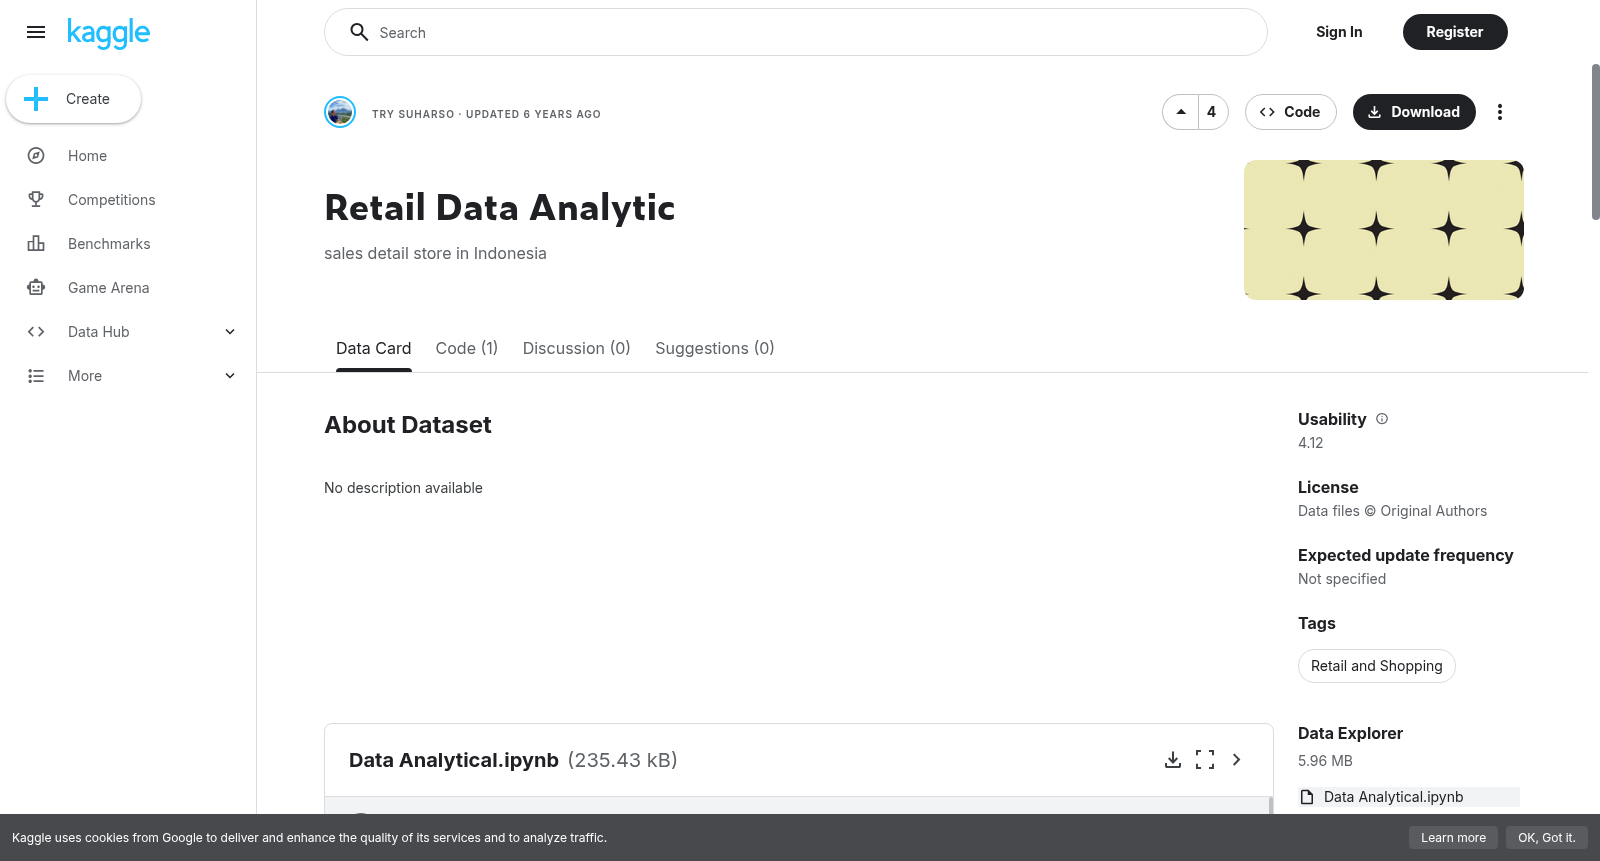This screenshot has height=861, width=1600.
Task: Open next file with chevron arrow
Action: (1237, 760)
